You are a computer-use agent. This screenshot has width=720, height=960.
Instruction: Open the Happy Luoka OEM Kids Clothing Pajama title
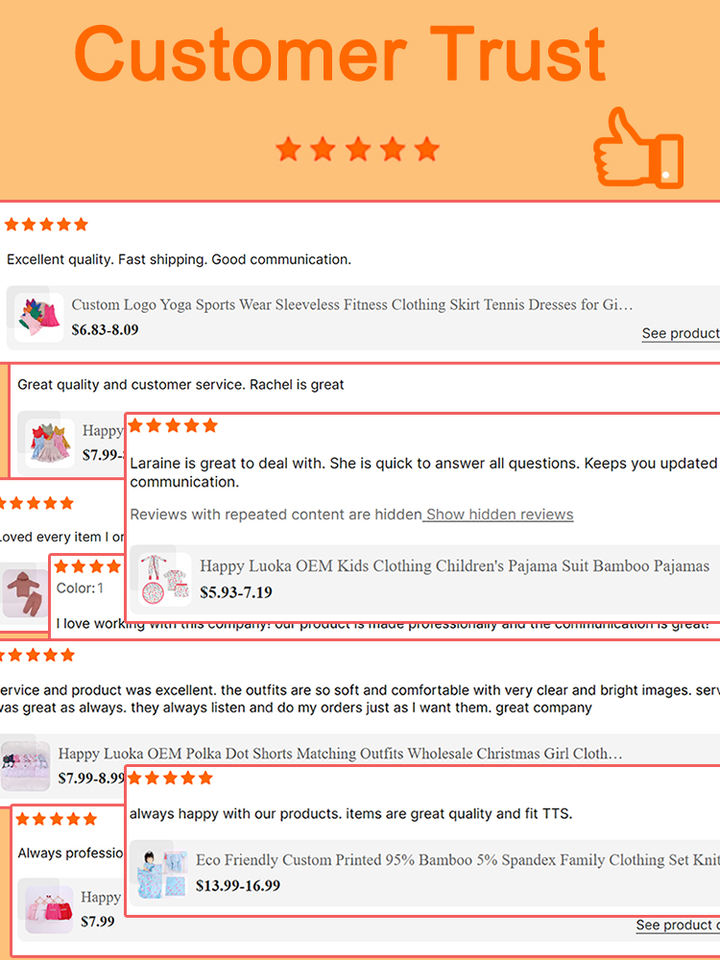(x=454, y=566)
